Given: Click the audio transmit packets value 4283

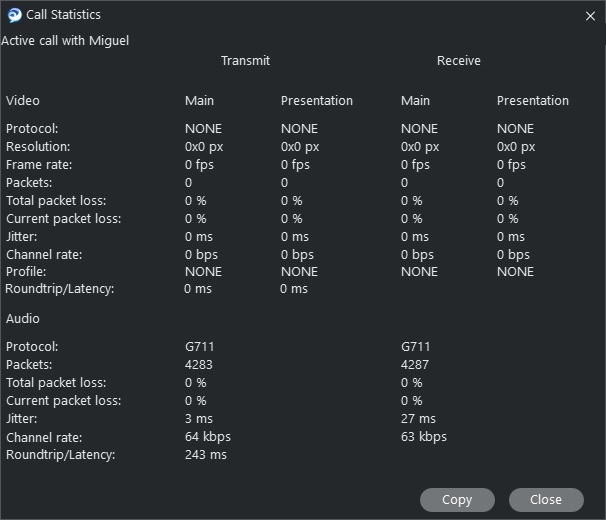Looking at the screenshot, I should [199, 365].
